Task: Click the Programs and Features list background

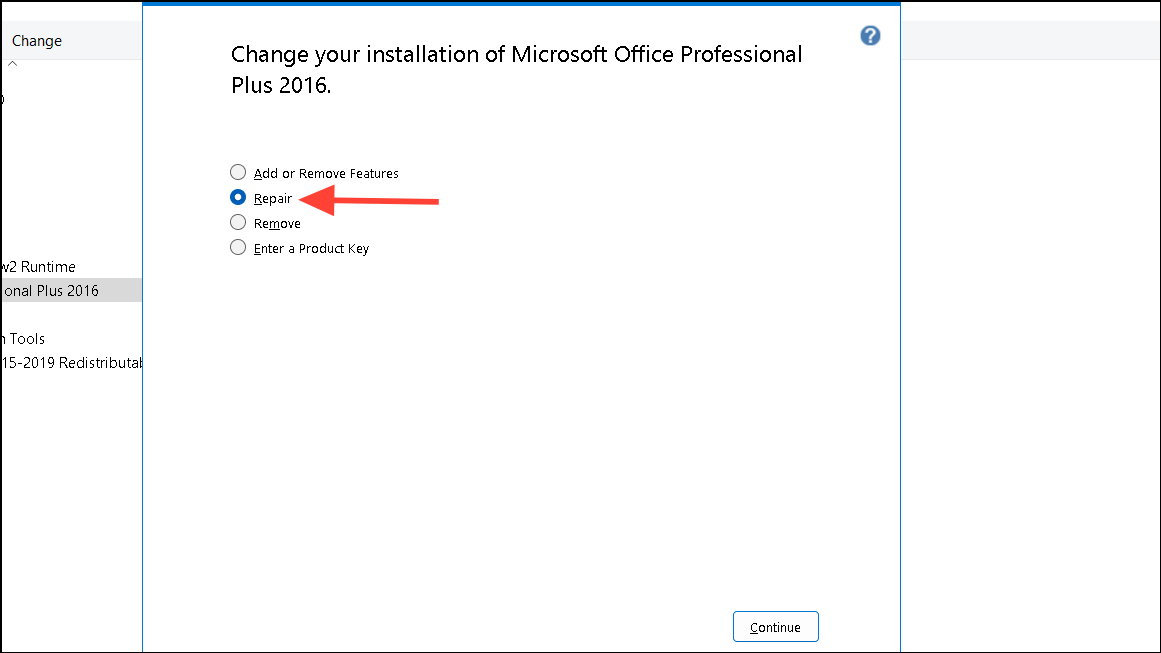Action: 70,480
